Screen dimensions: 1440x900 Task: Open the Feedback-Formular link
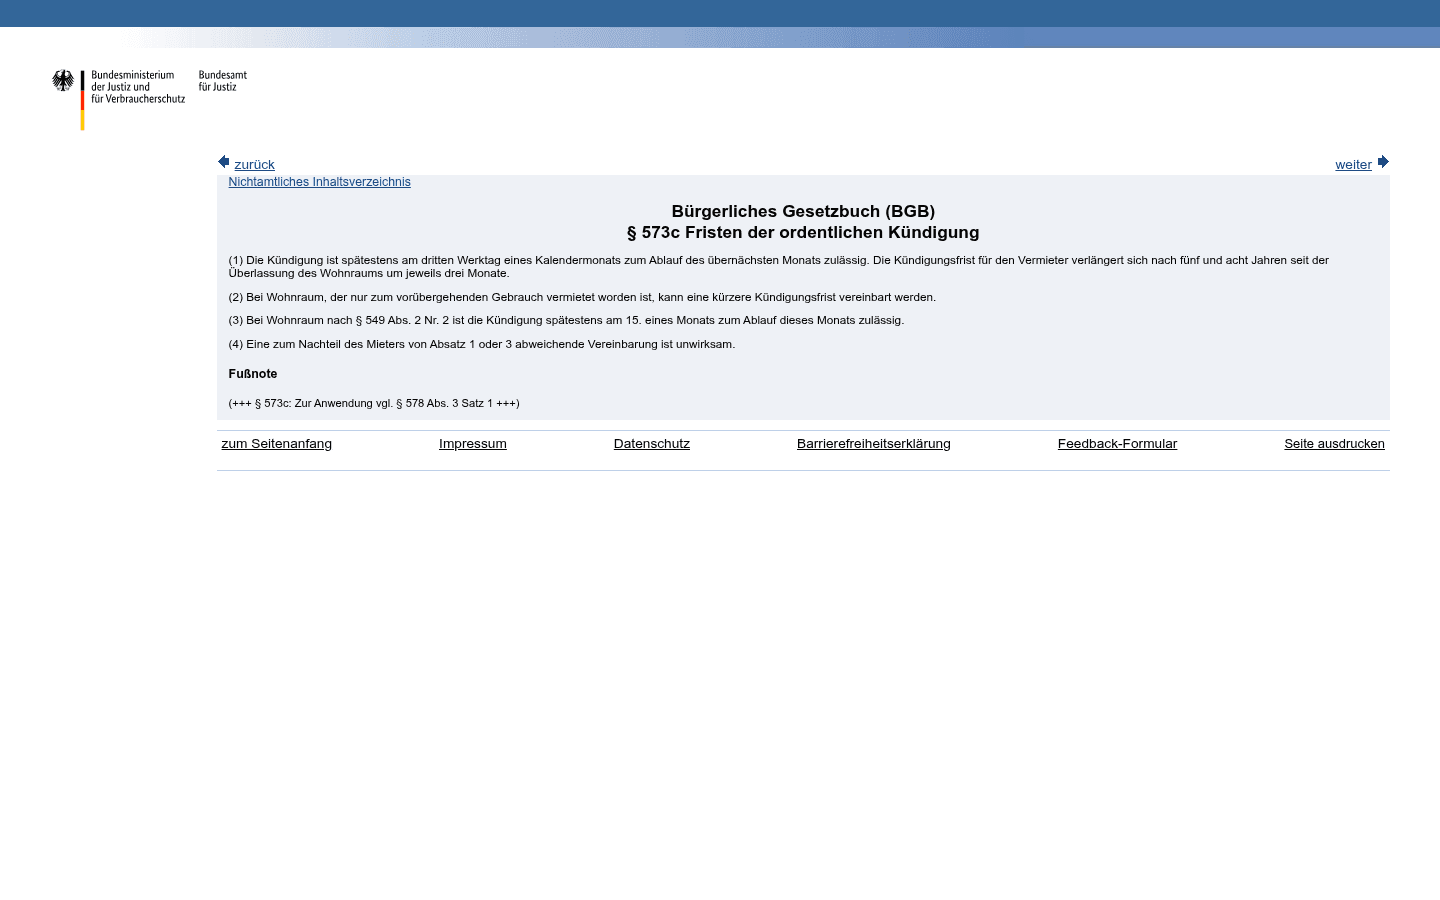[1117, 444]
